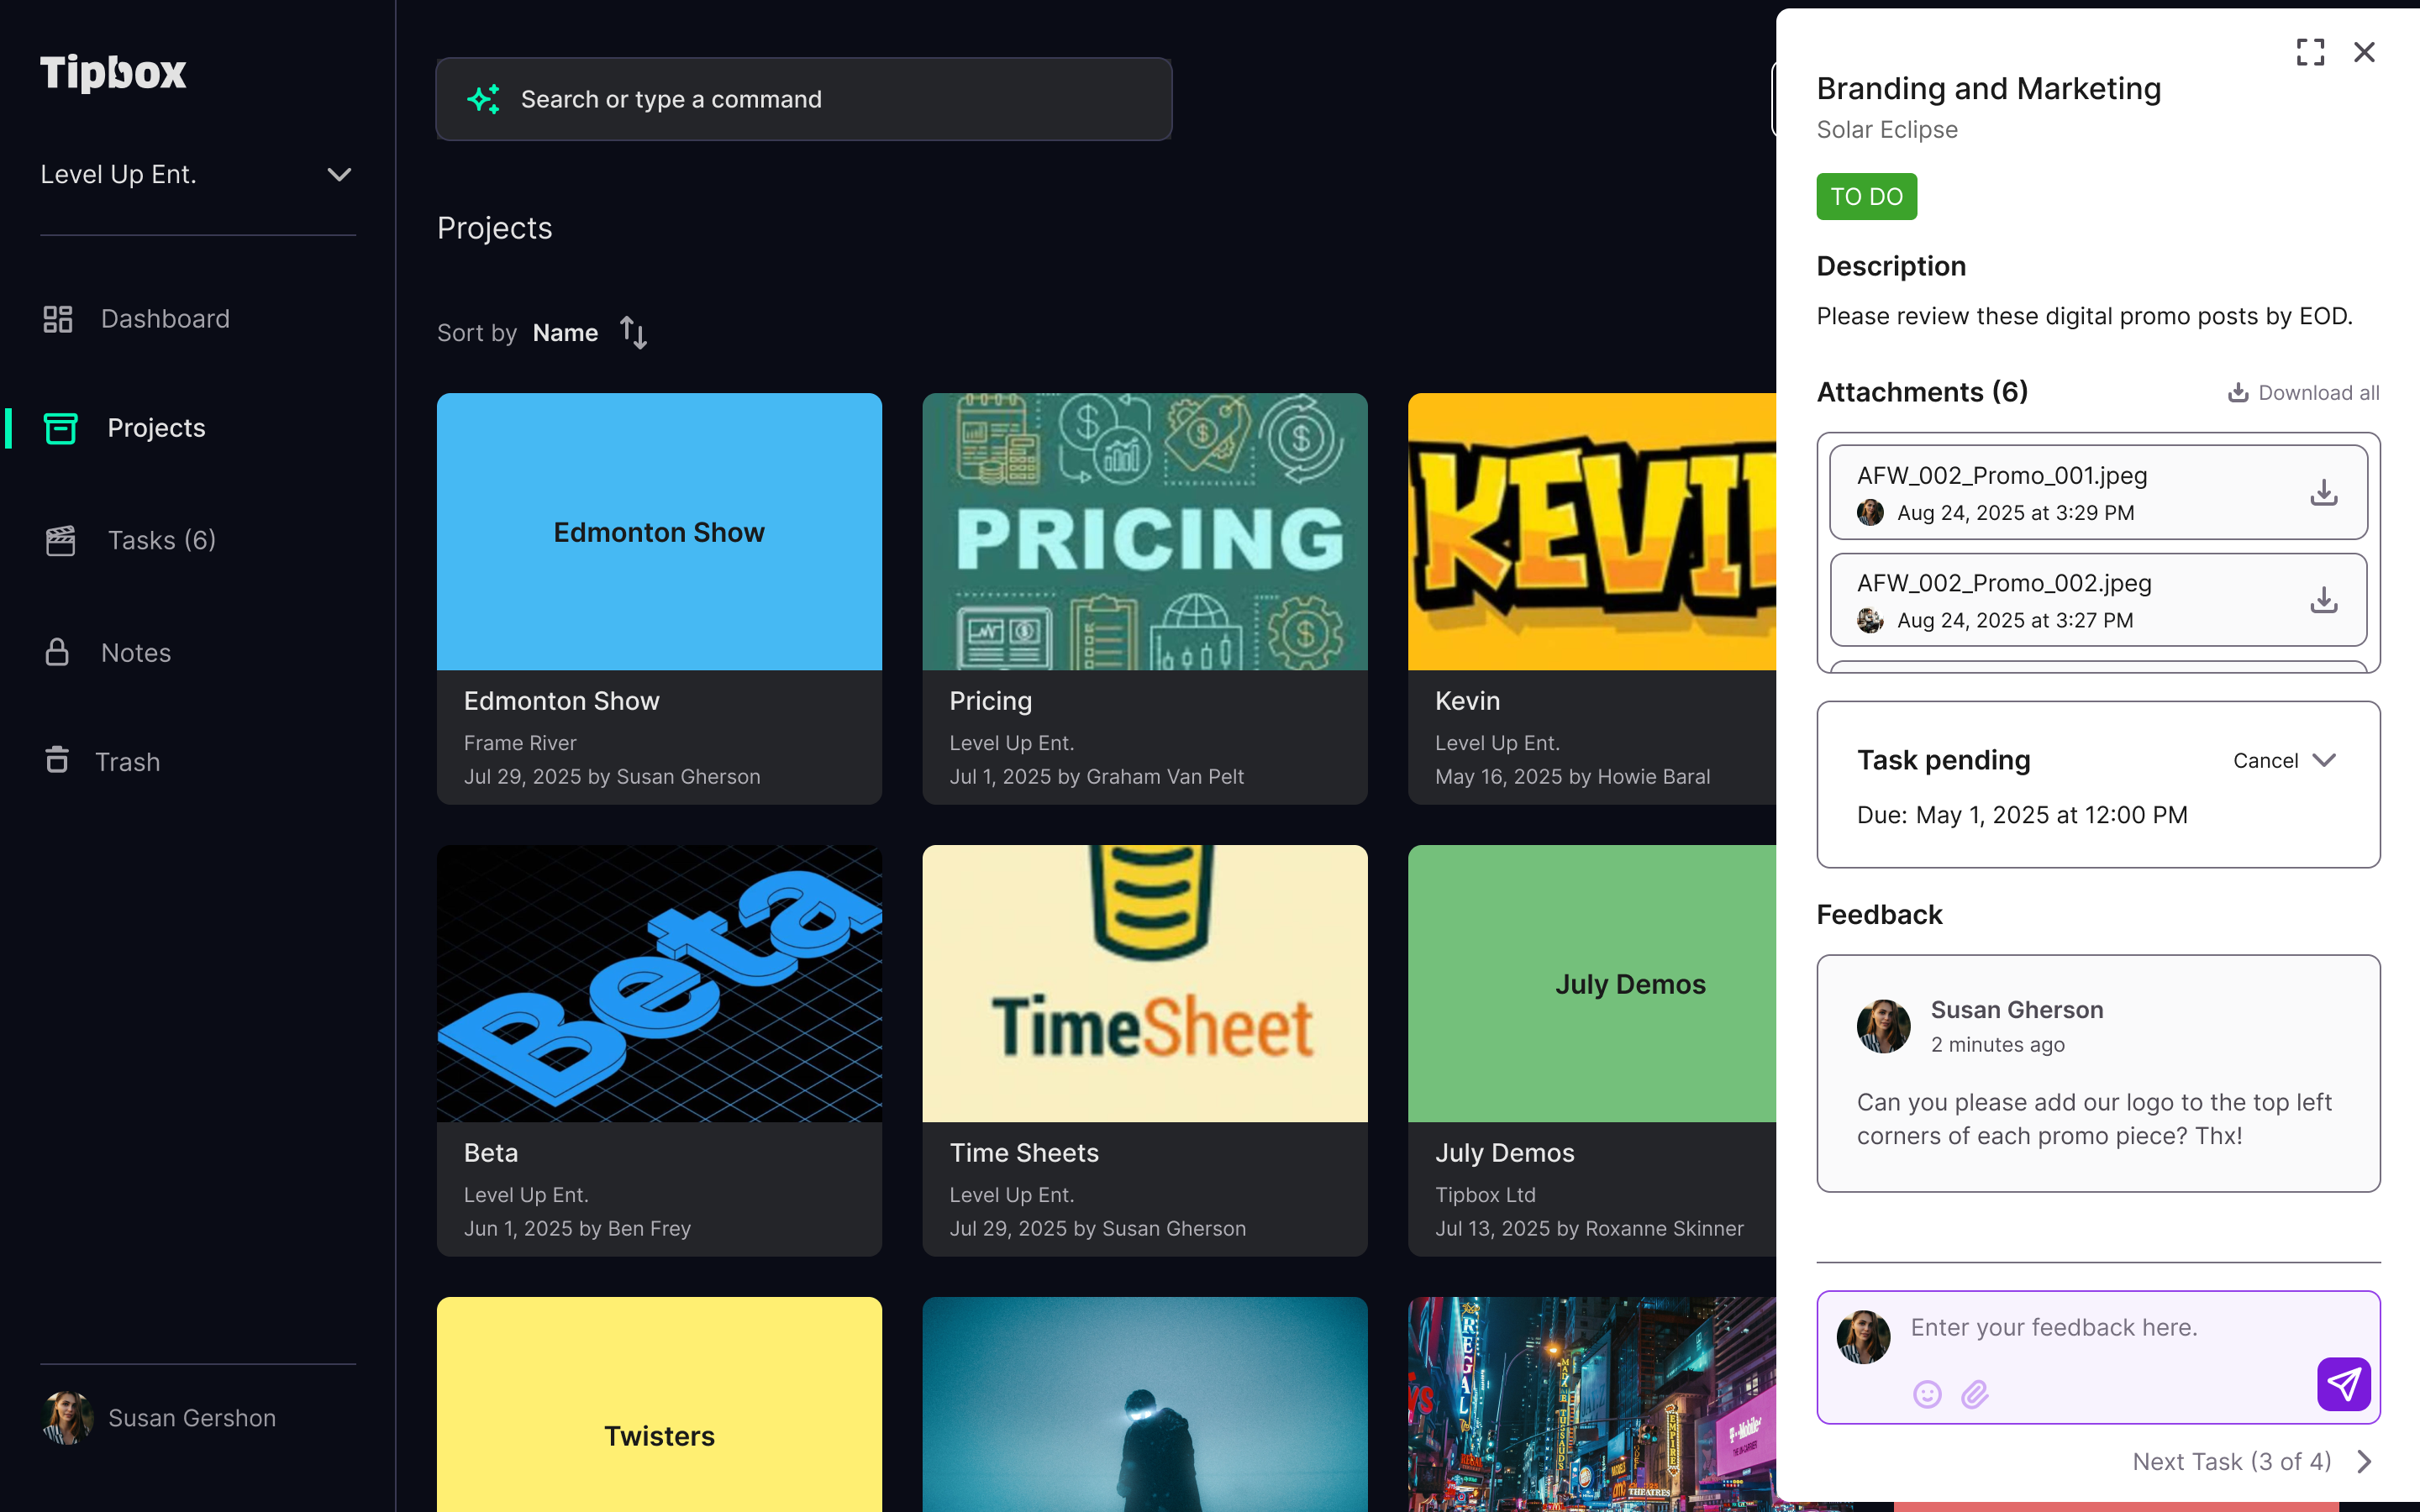Viewport: 2420px width, 1512px height.
Task: Click the Tipbox logo
Action: click(113, 73)
